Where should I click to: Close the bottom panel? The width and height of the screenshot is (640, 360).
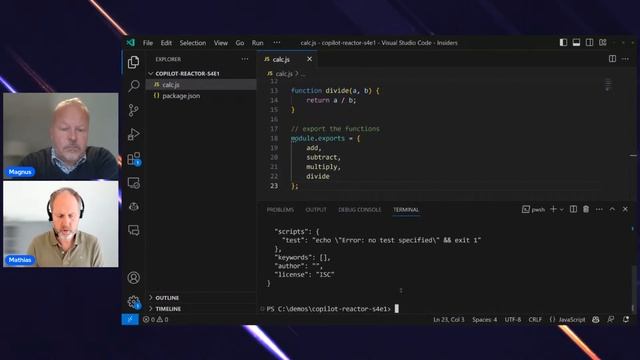625,209
